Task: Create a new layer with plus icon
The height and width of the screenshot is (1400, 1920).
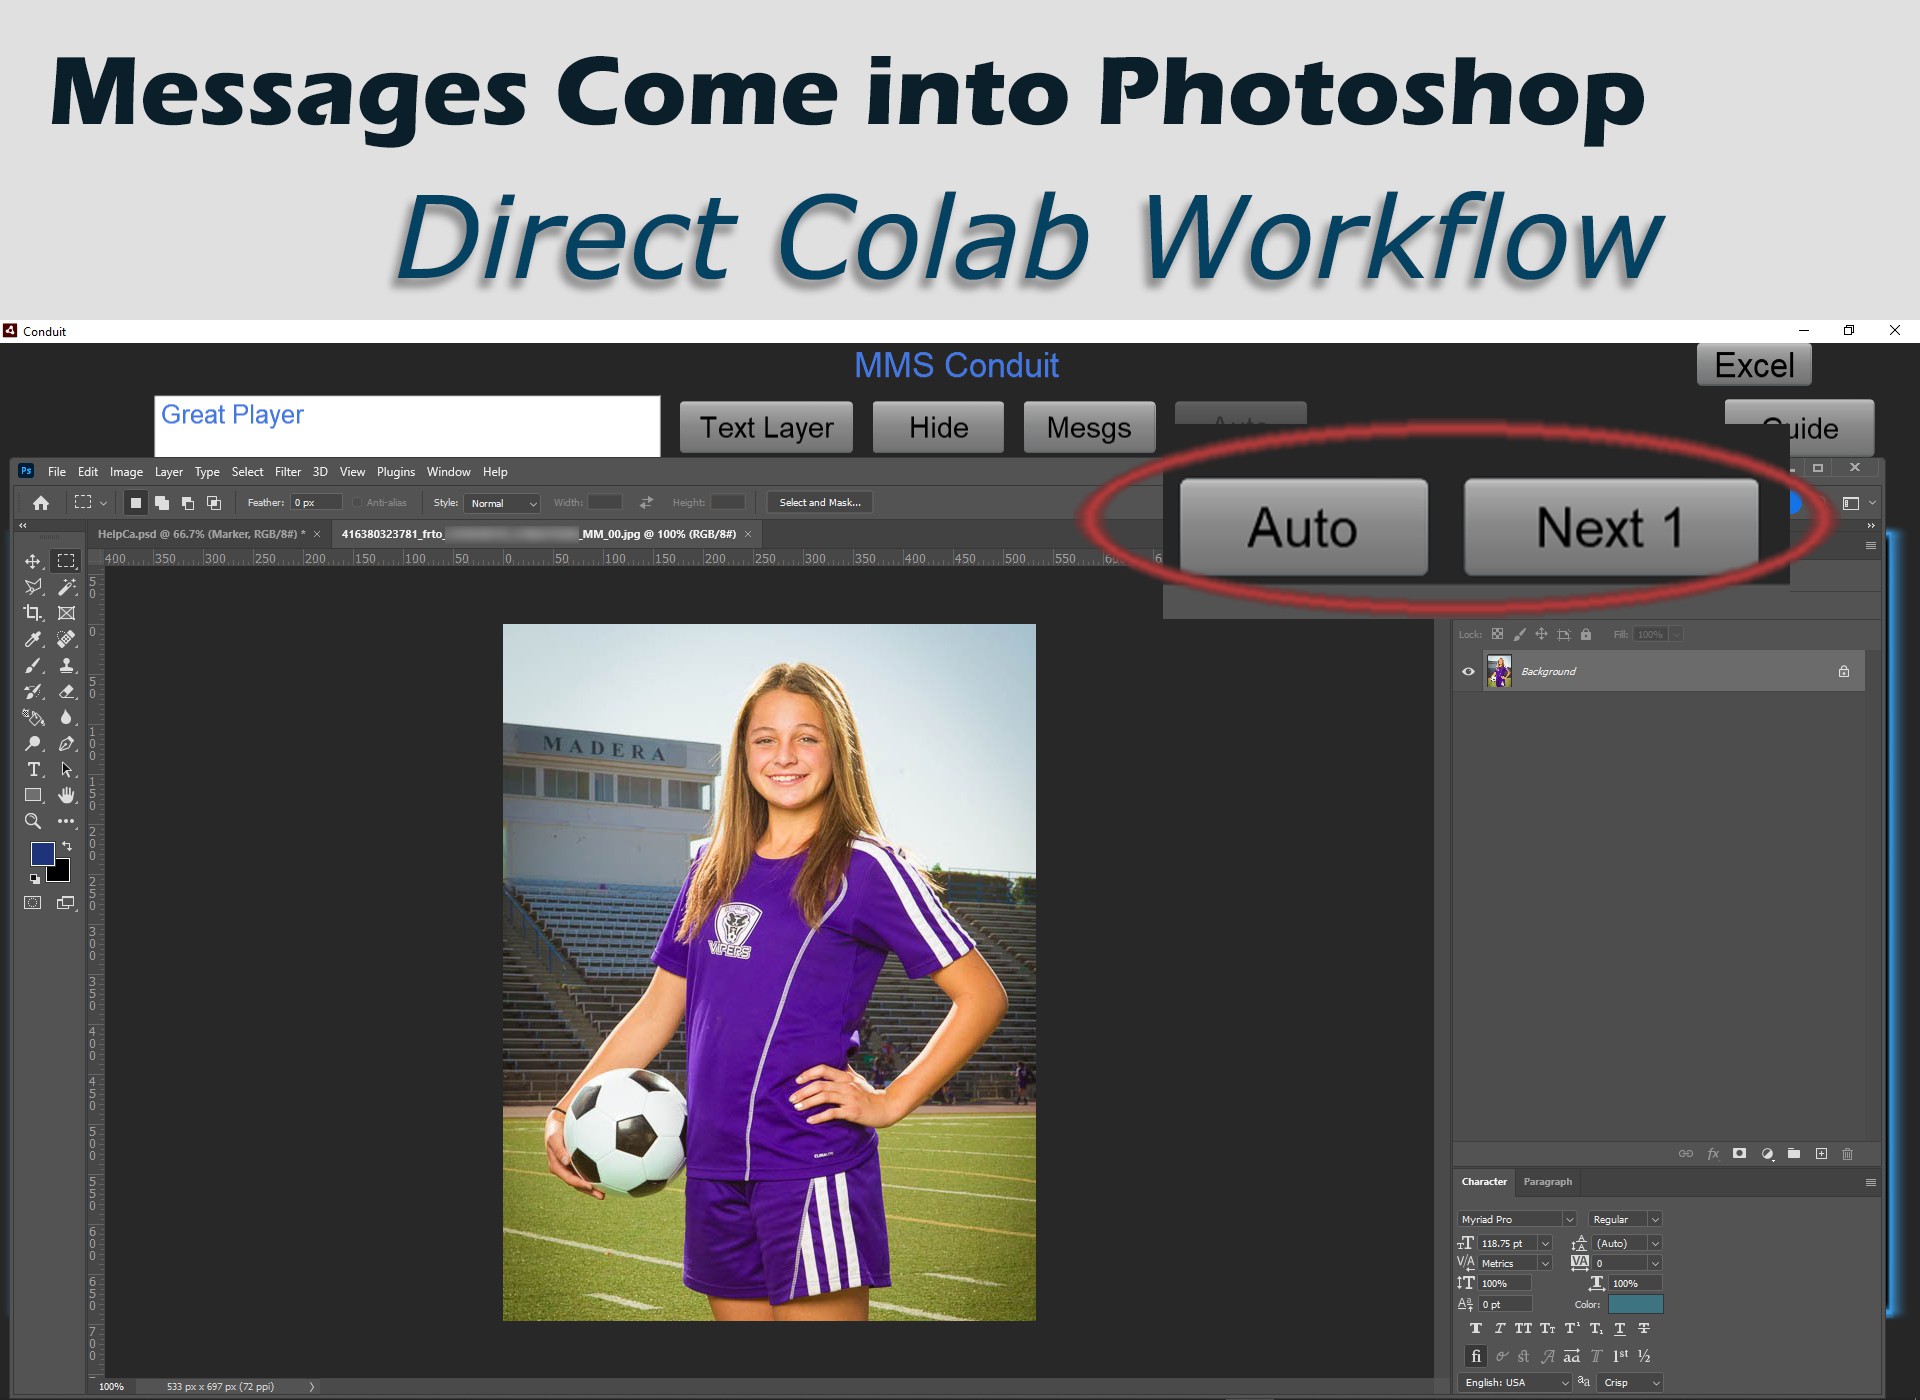Action: point(1821,1154)
